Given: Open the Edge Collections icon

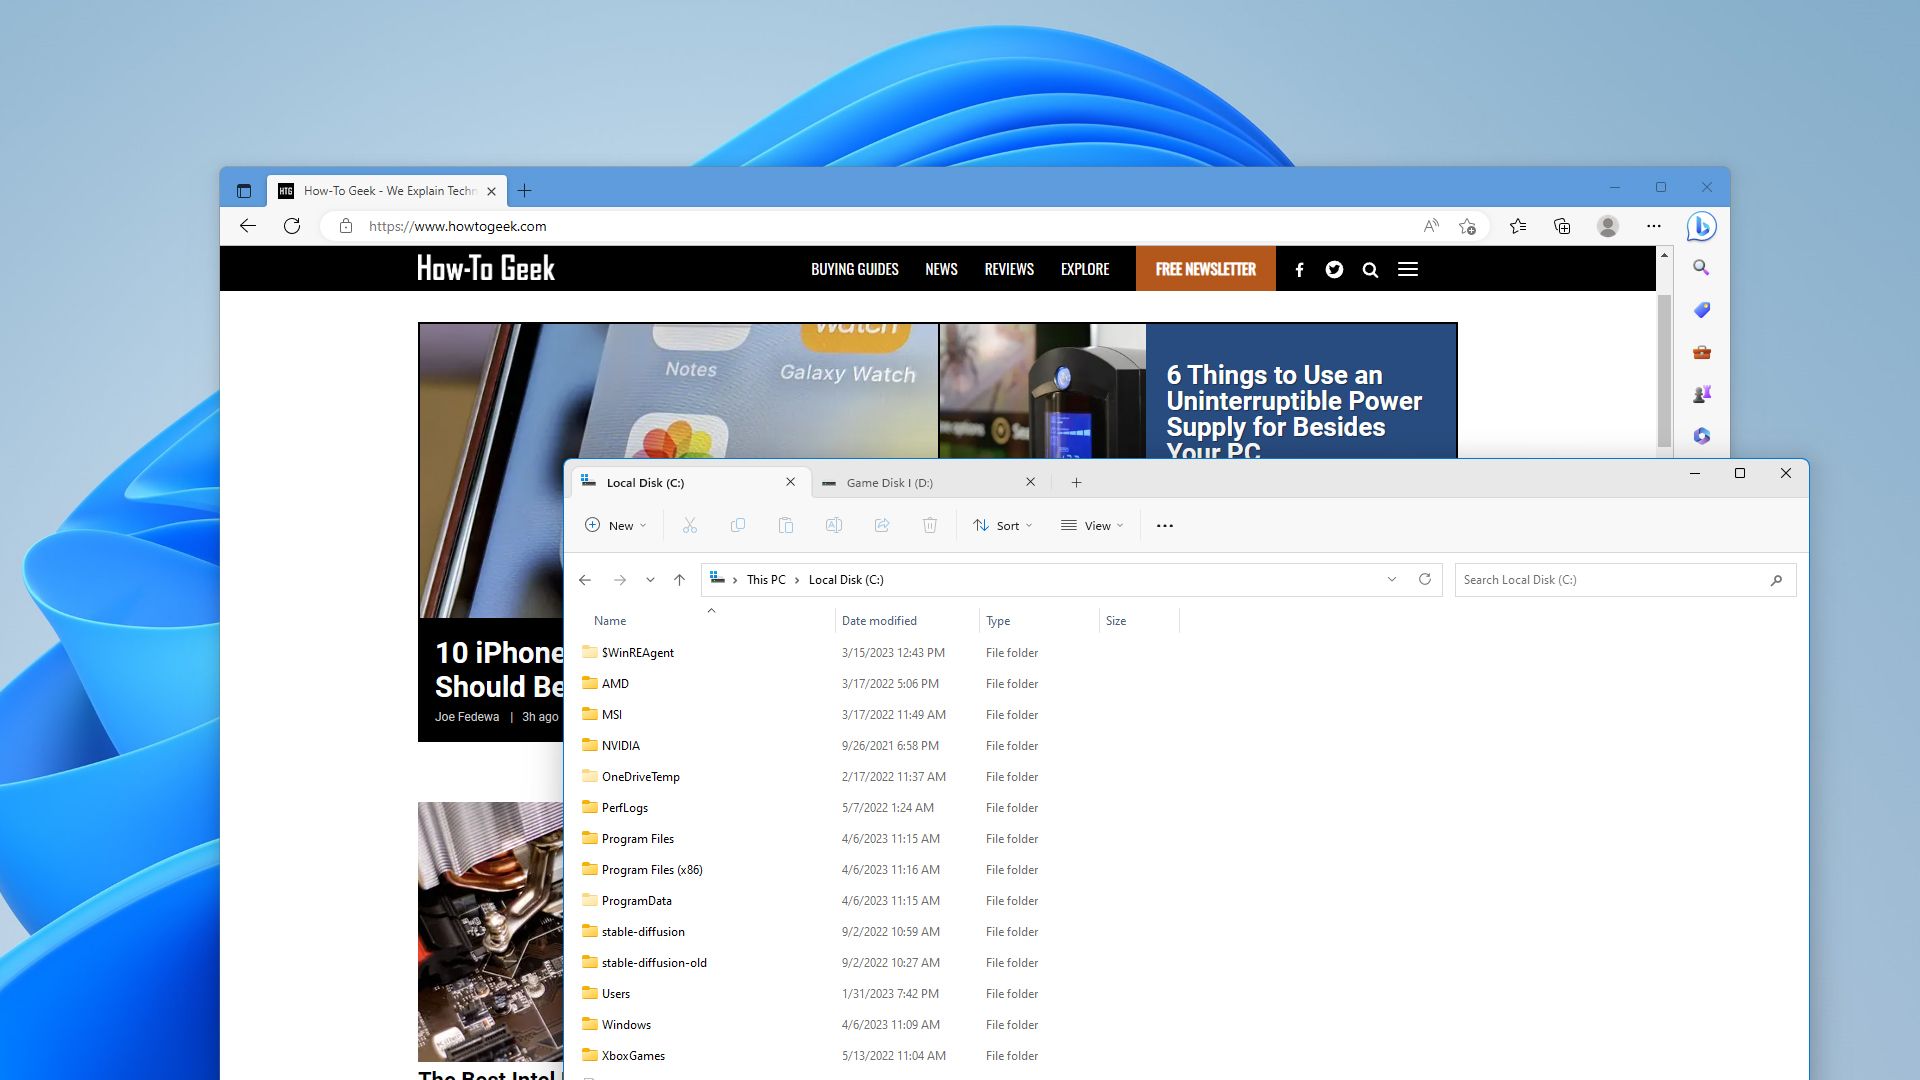Looking at the screenshot, I should tap(1562, 227).
